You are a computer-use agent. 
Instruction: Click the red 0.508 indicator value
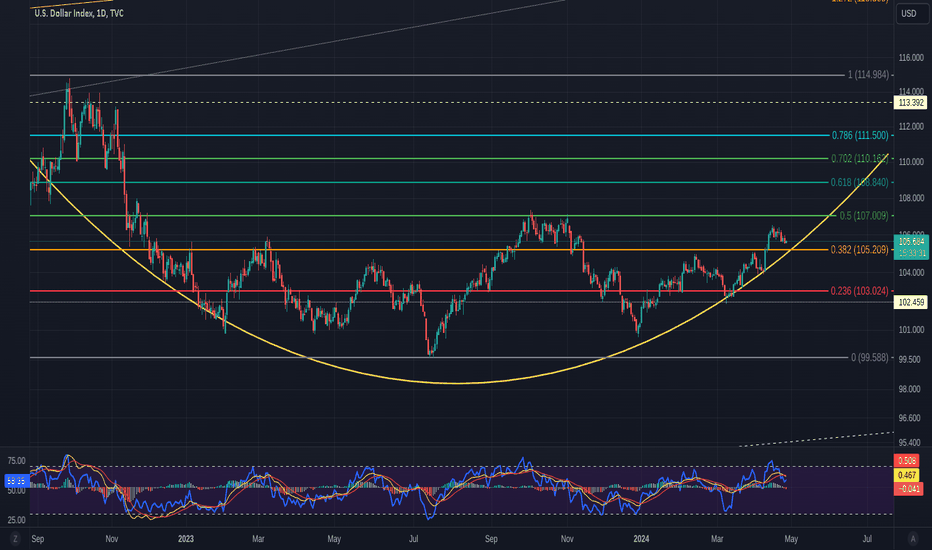click(x=906, y=461)
